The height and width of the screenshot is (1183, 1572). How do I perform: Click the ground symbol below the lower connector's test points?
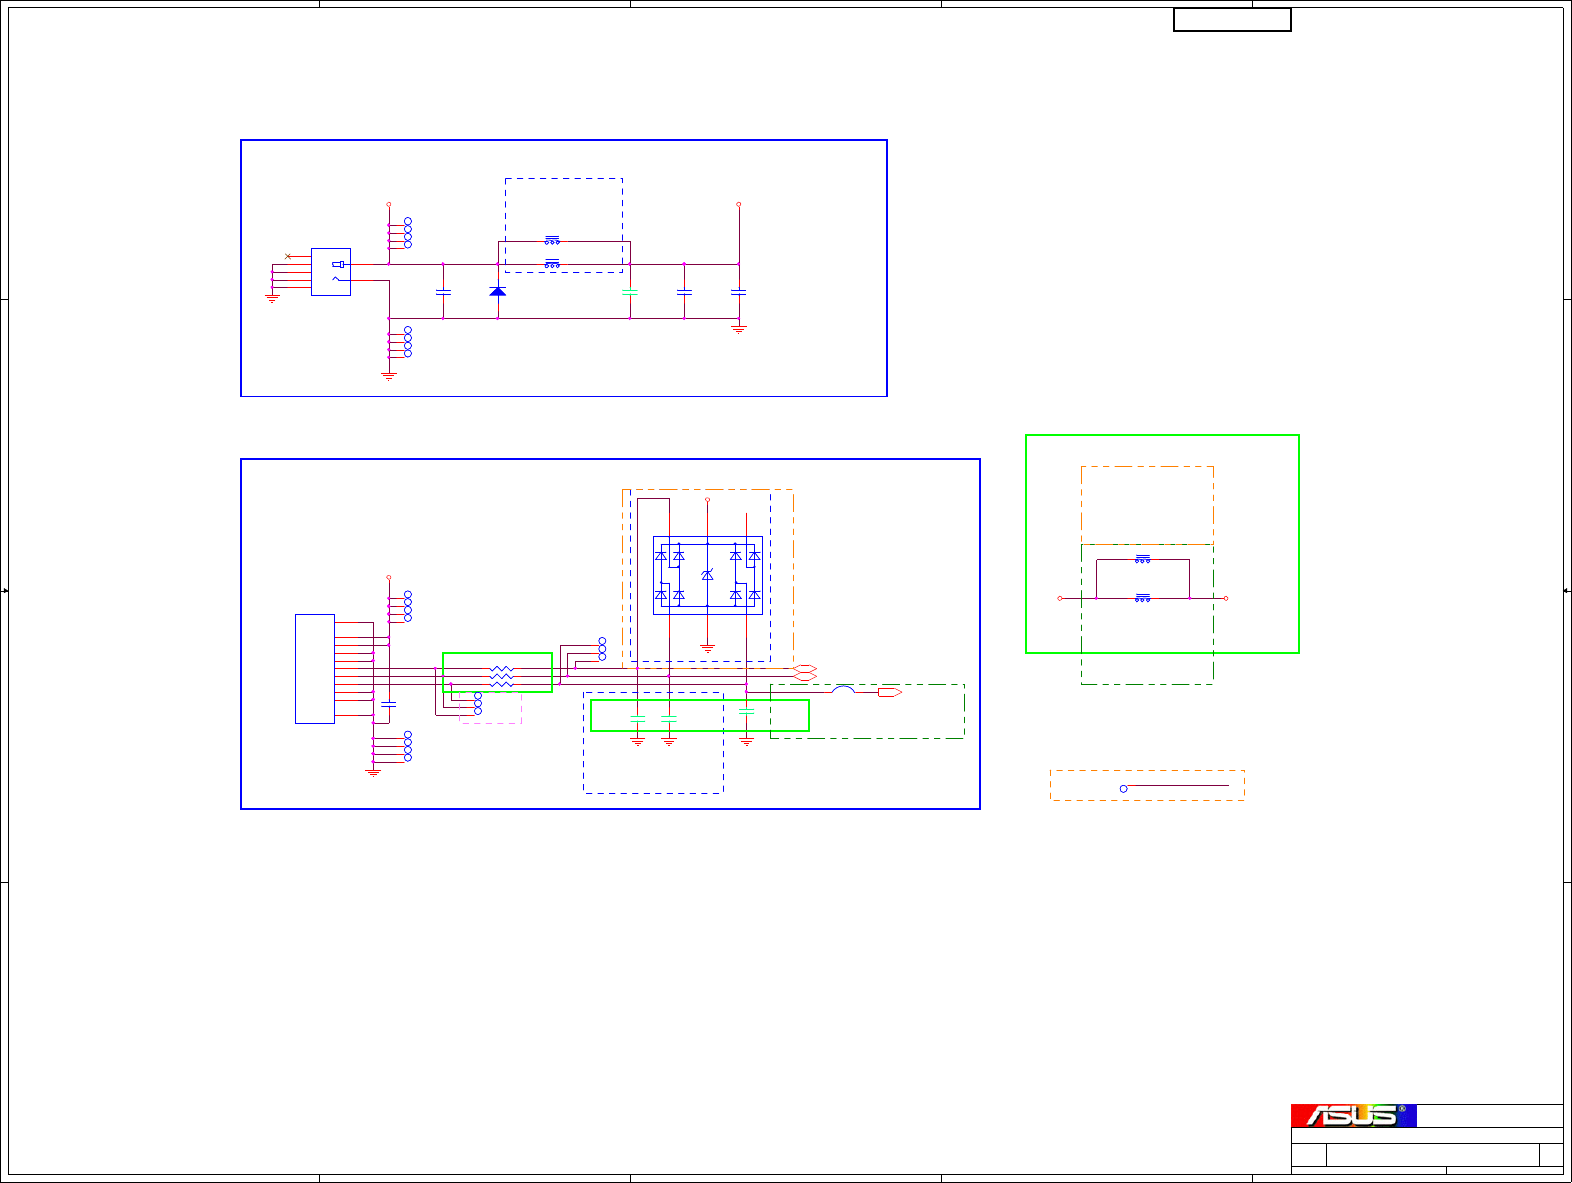click(x=373, y=772)
